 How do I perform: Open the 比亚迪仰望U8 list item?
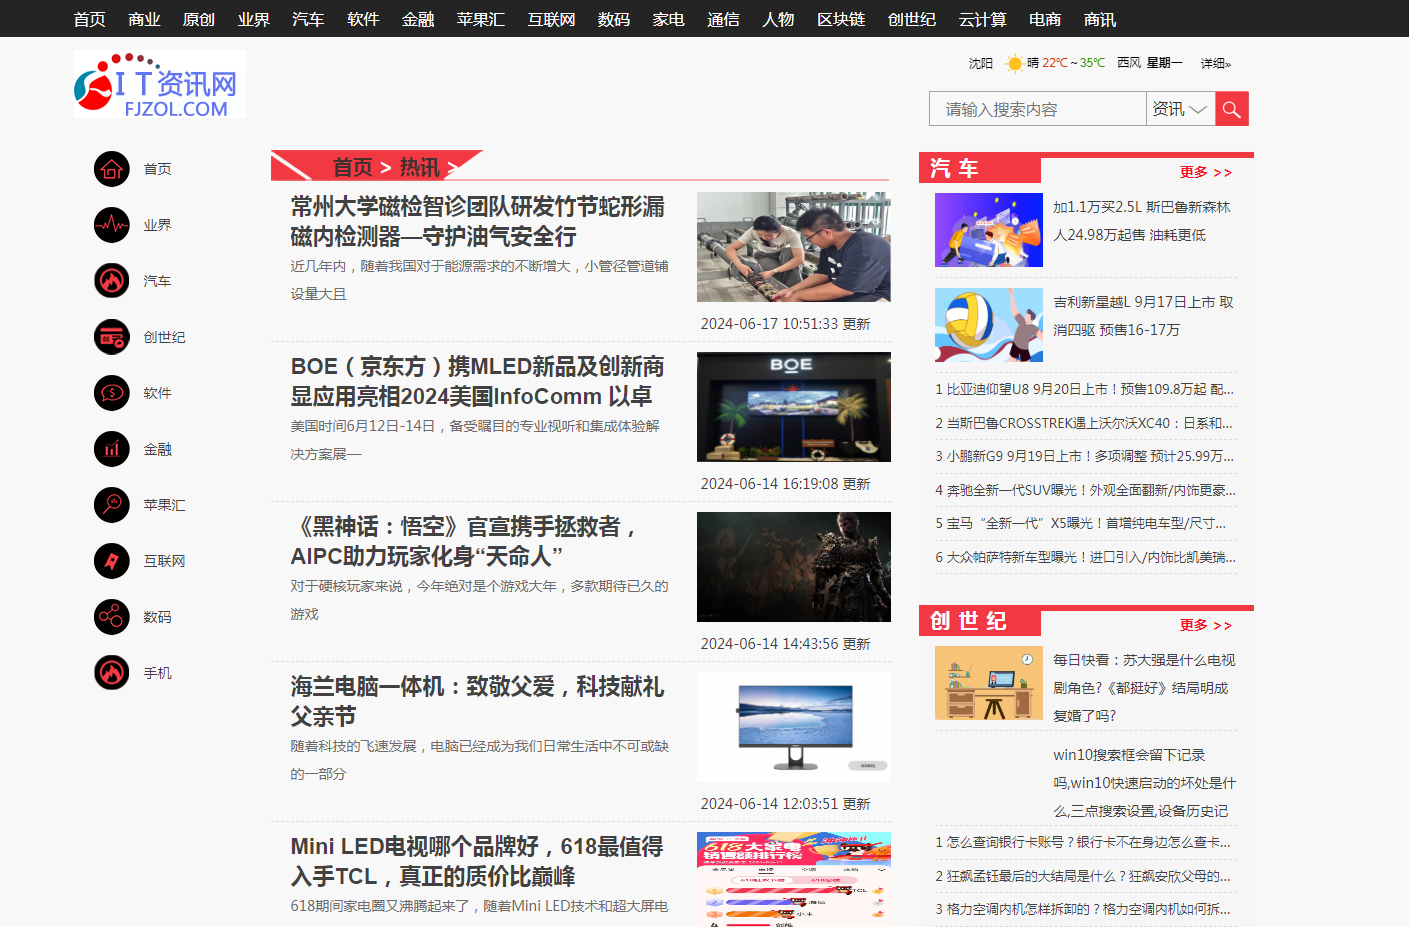(x=1085, y=389)
